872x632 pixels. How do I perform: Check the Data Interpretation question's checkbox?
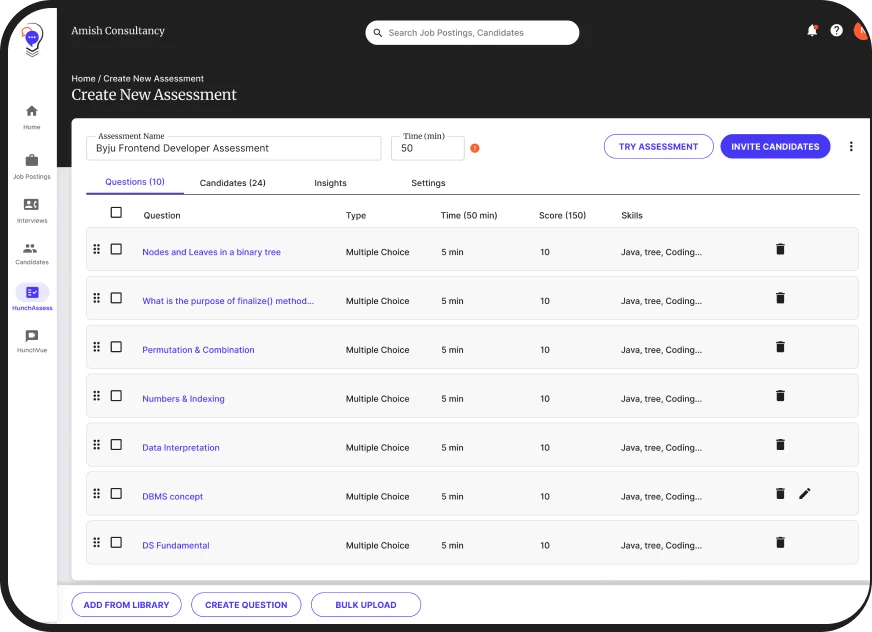click(x=116, y=444)
